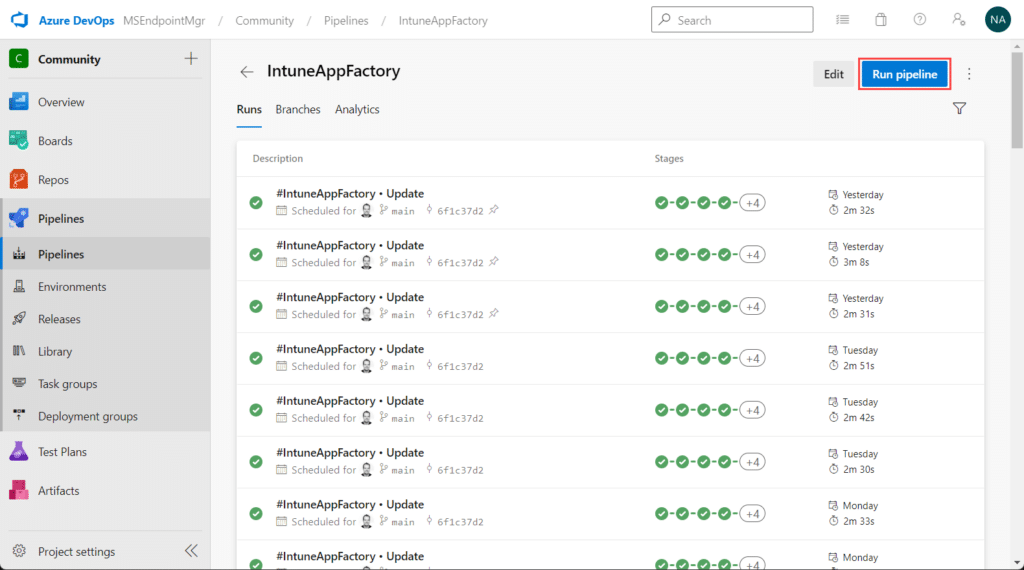
Task: Expand +4 stages on the 2m 32s run
Action: coord(752,202)
